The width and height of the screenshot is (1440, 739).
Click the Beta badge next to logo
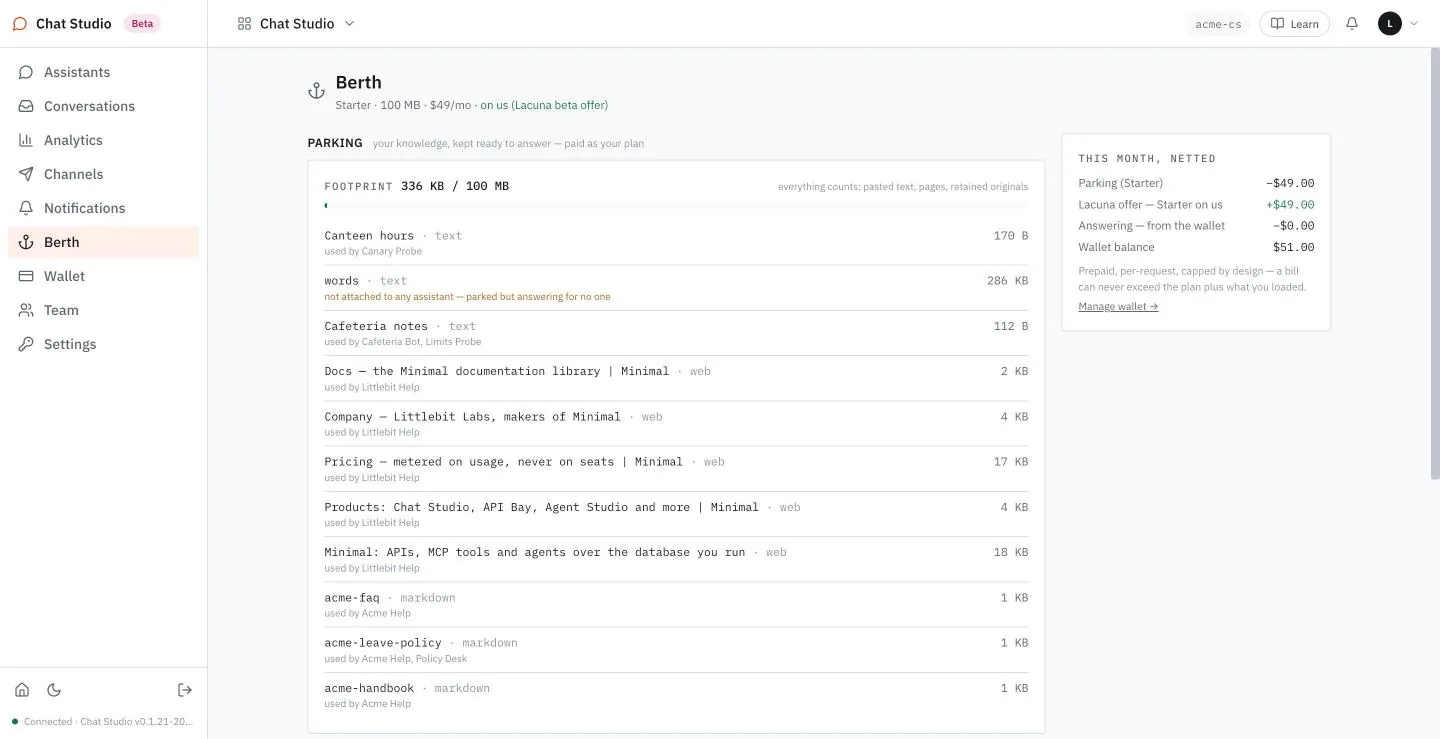[142, 24]
